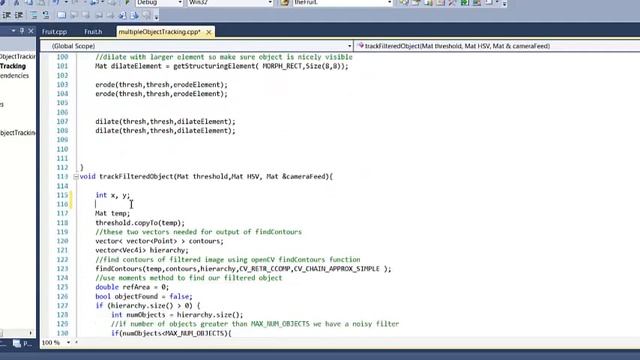The image size is (640, 360).
Task: Toggle the auto-hide pin of side panel
Action: (x=22, y=31)
